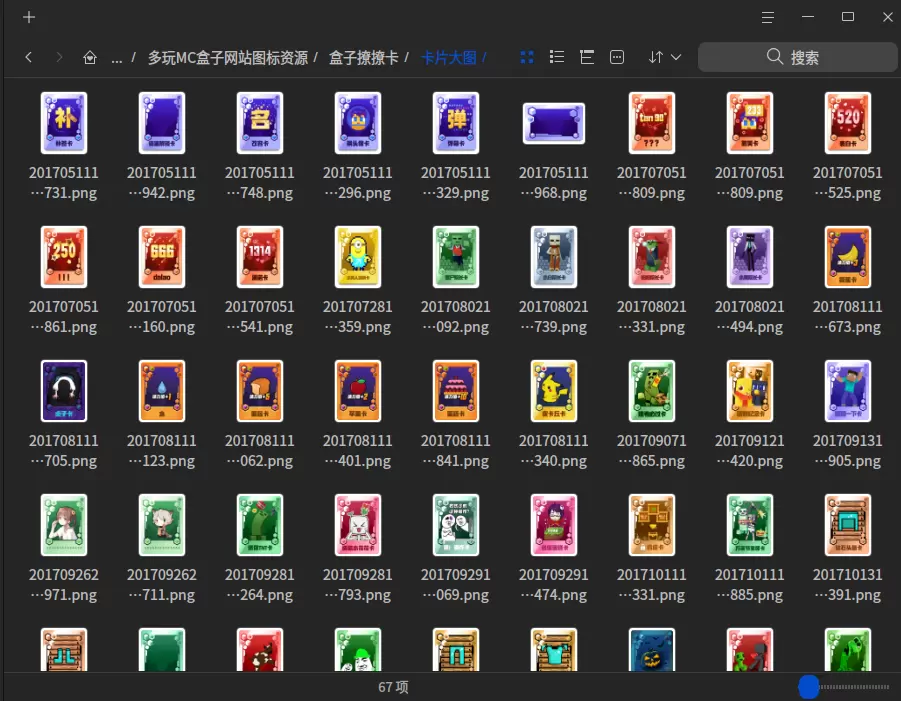Select the red 666 card thumbnail

[161, 257]
